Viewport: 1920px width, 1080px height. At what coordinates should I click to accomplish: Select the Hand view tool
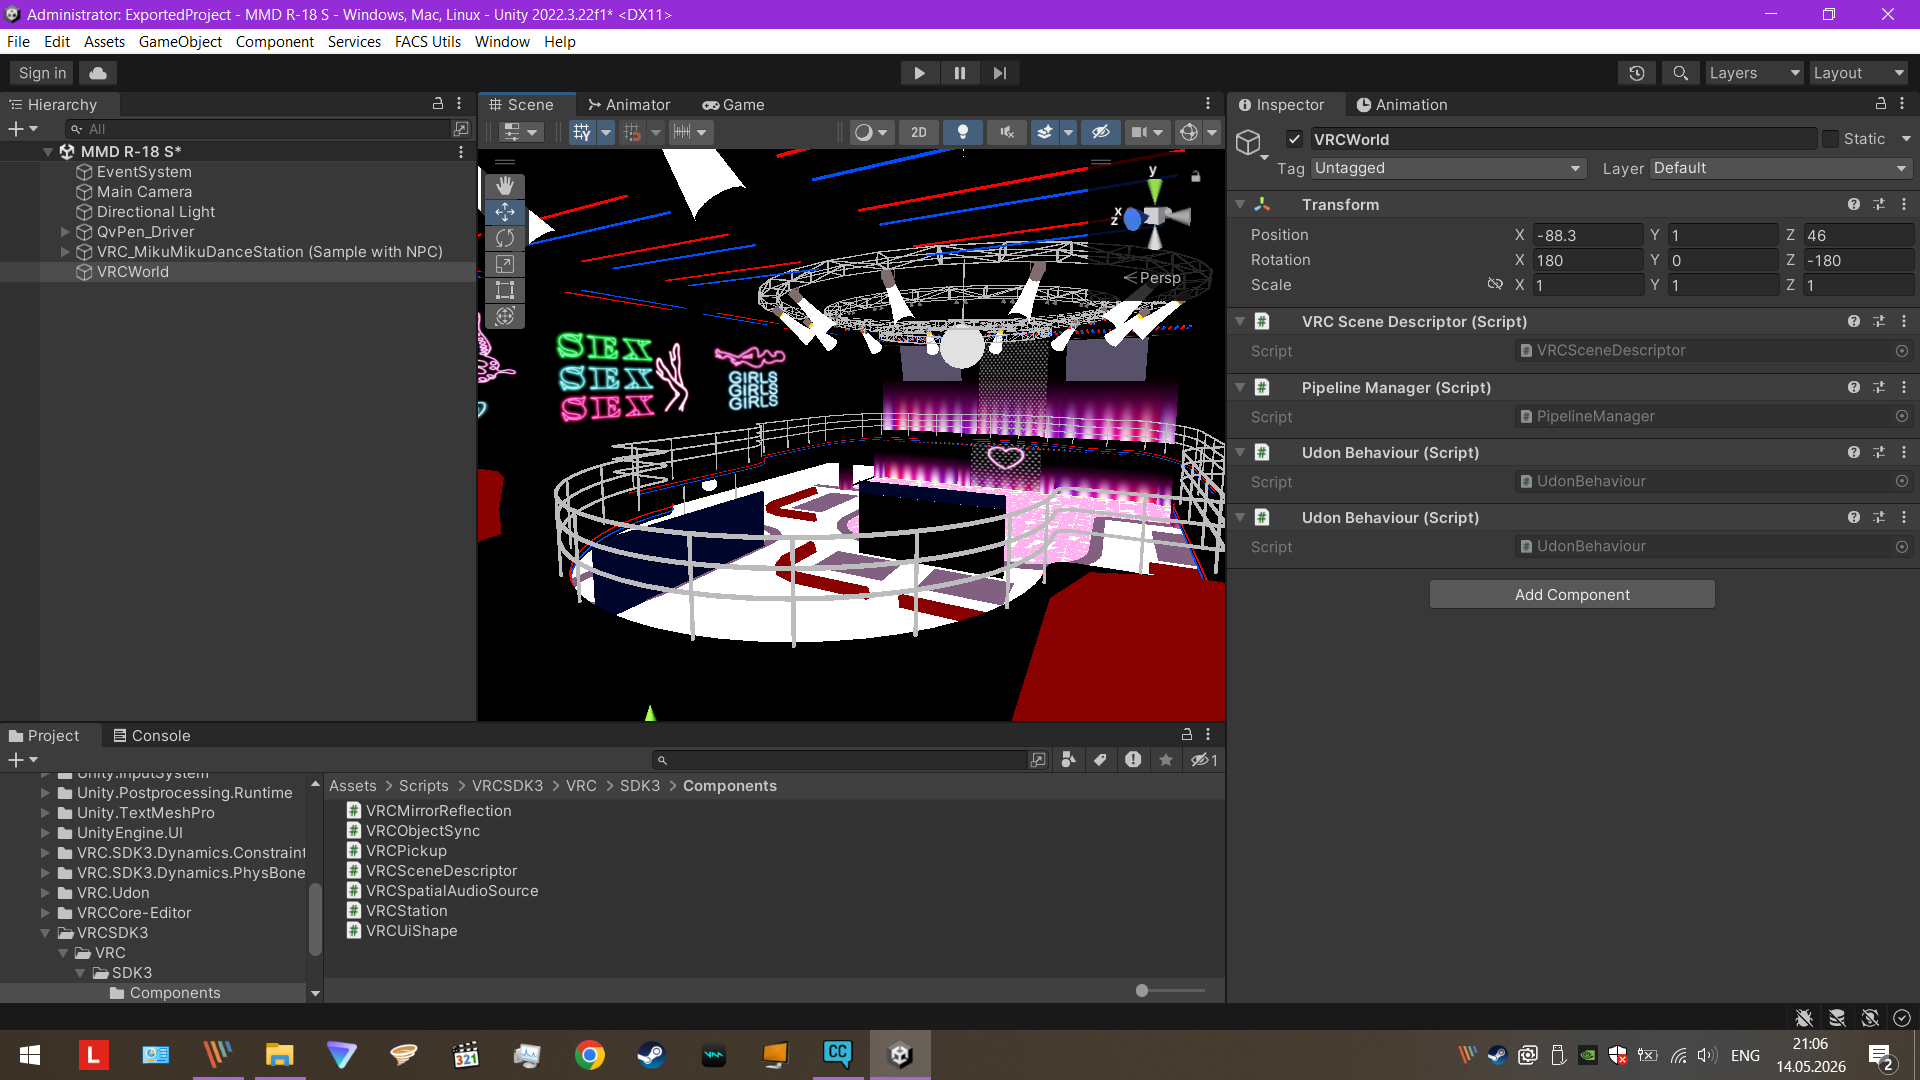pyautogui.click(x=505, y=186)
